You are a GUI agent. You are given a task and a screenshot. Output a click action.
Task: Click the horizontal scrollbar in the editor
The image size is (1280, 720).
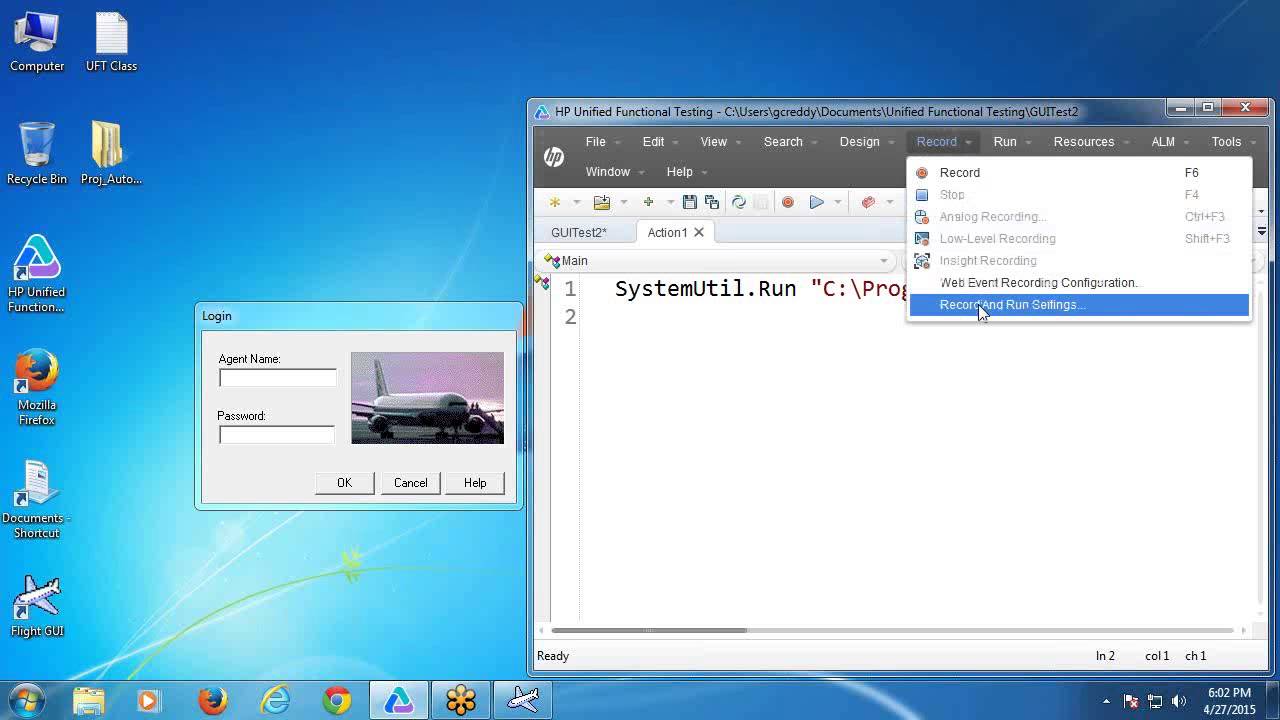649,630
